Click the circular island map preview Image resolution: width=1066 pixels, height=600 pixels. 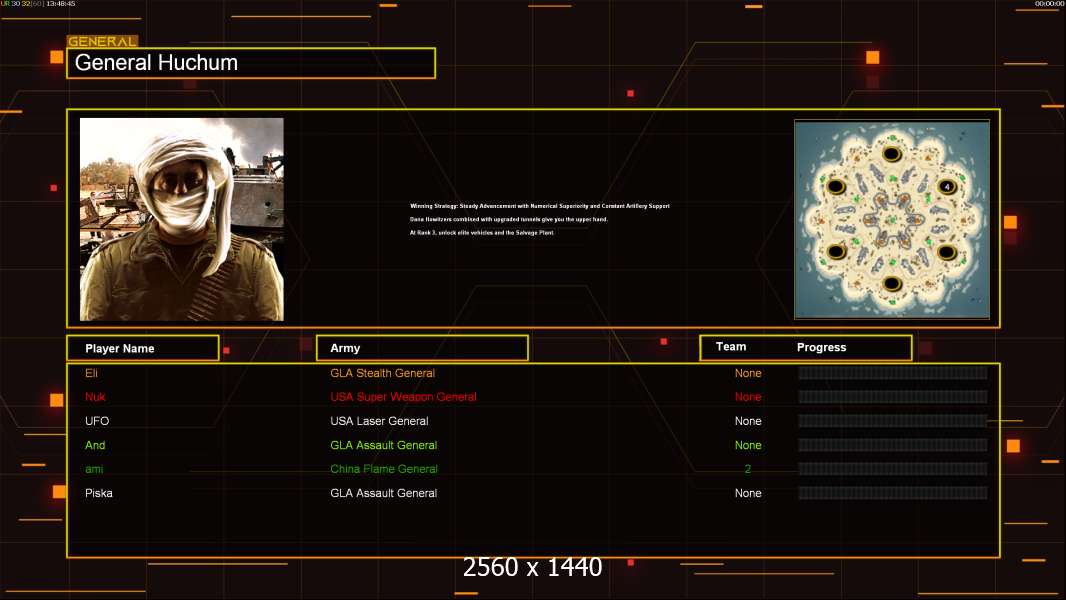point(892,219)
